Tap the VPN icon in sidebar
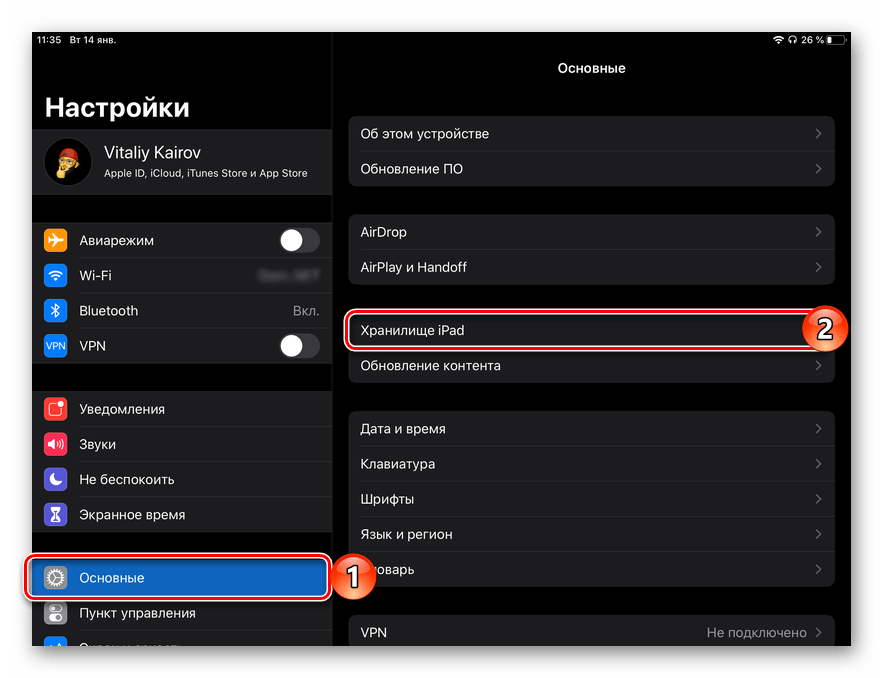883x678 pixels. tap(56, 346)
